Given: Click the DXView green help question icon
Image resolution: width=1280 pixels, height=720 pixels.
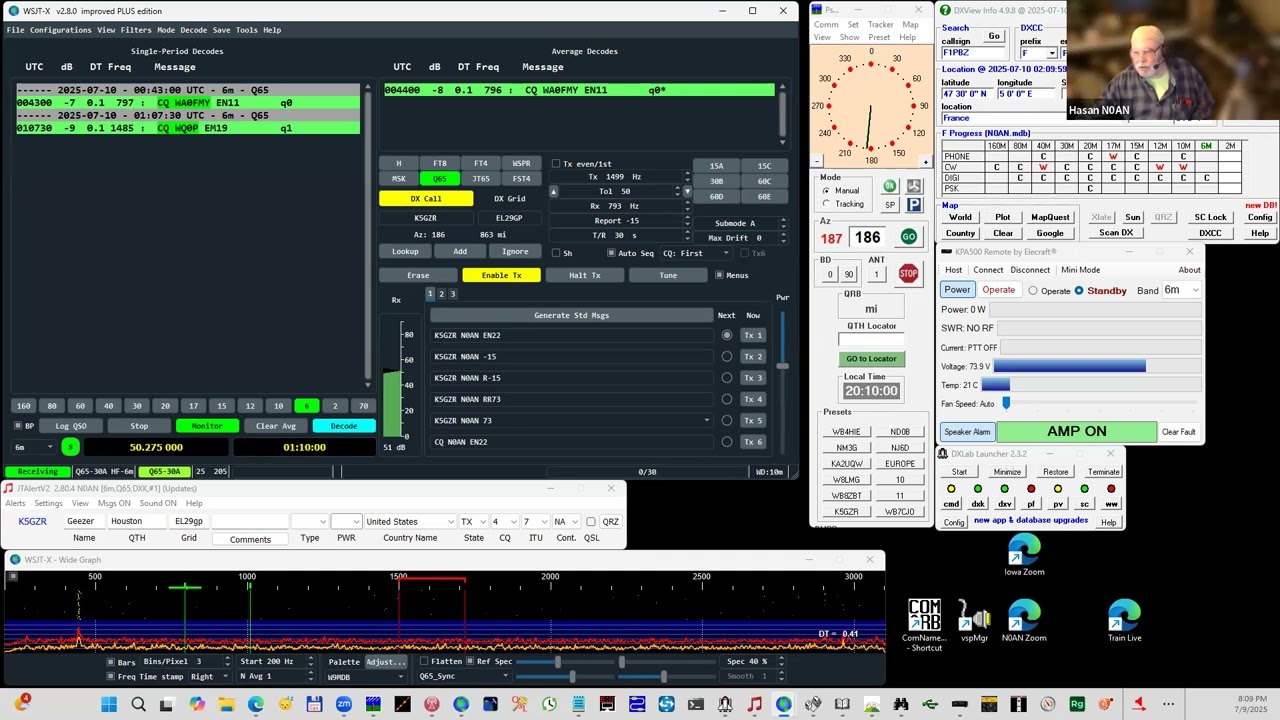Looking at the screenshot, I should 944,11.
